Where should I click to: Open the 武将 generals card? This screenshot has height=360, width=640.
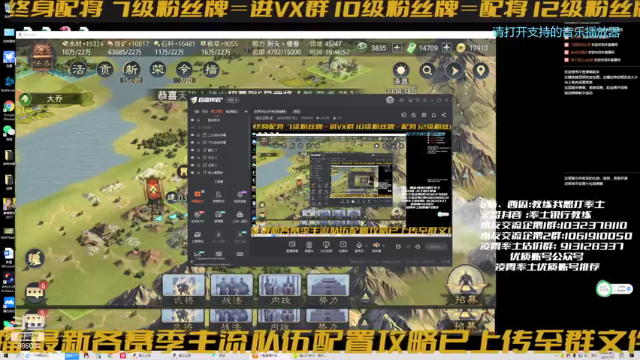pyautogui.click(x=184, y=290)
